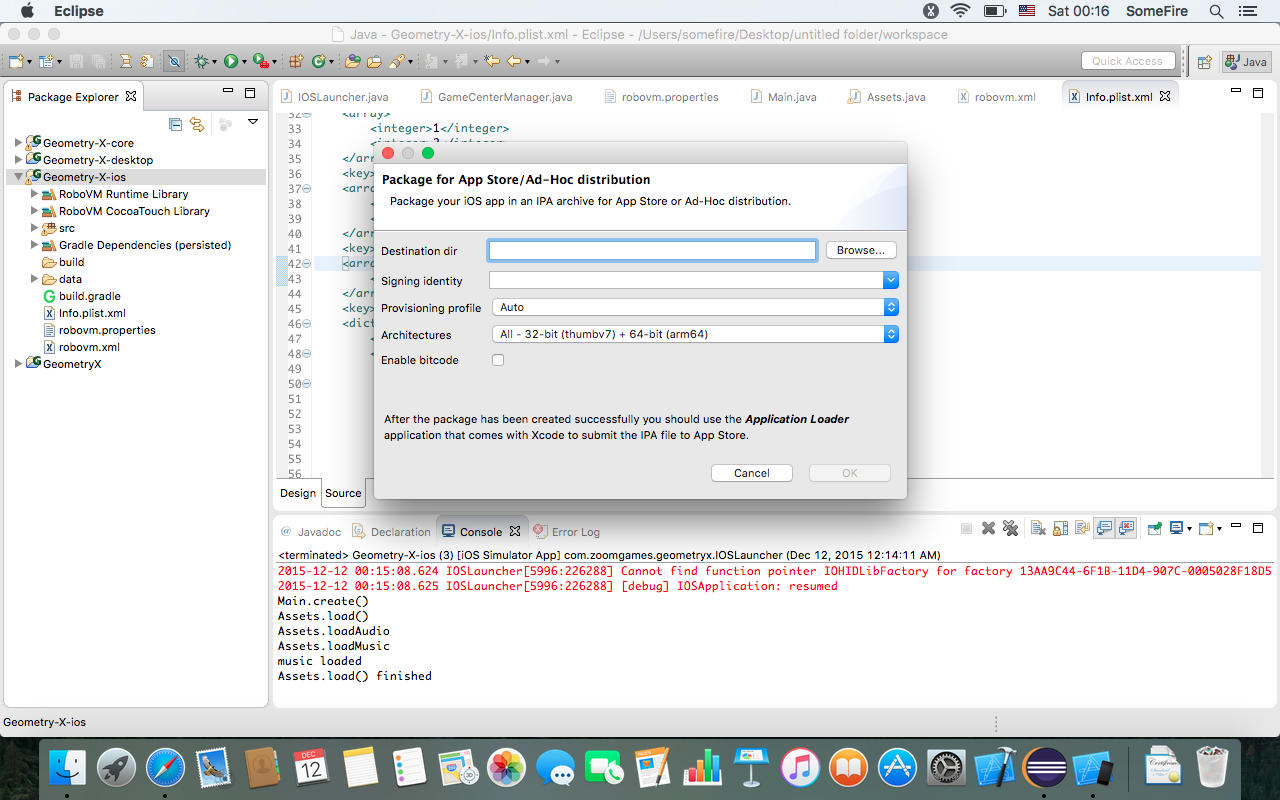Open Spotlight search in menu bar
1280x800 pixels.
1217,11
